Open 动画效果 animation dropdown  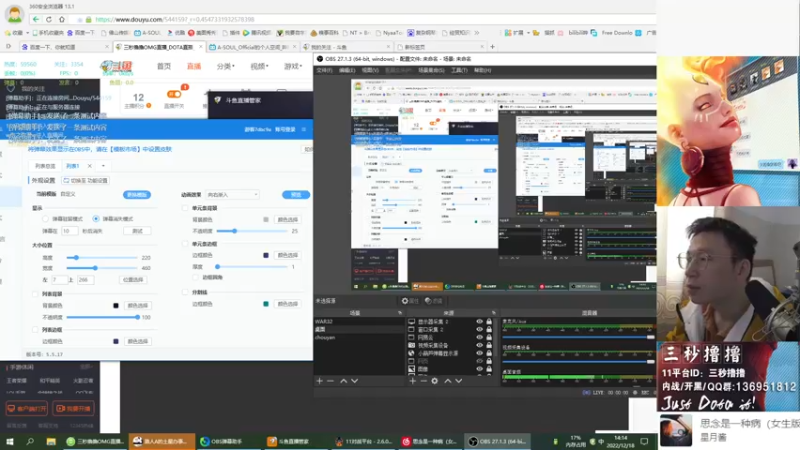pyautogui.click(x=232, y=195)
